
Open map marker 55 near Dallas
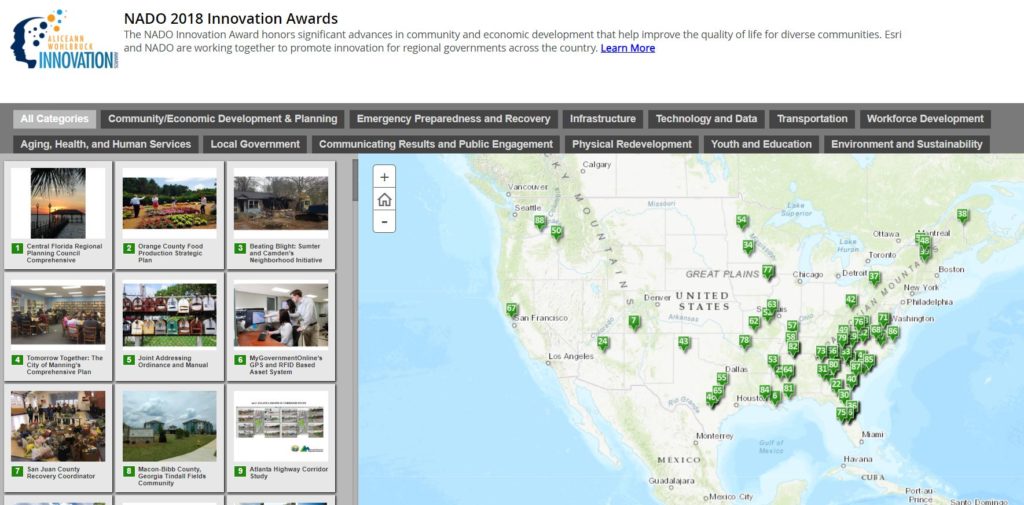point(722,380)
